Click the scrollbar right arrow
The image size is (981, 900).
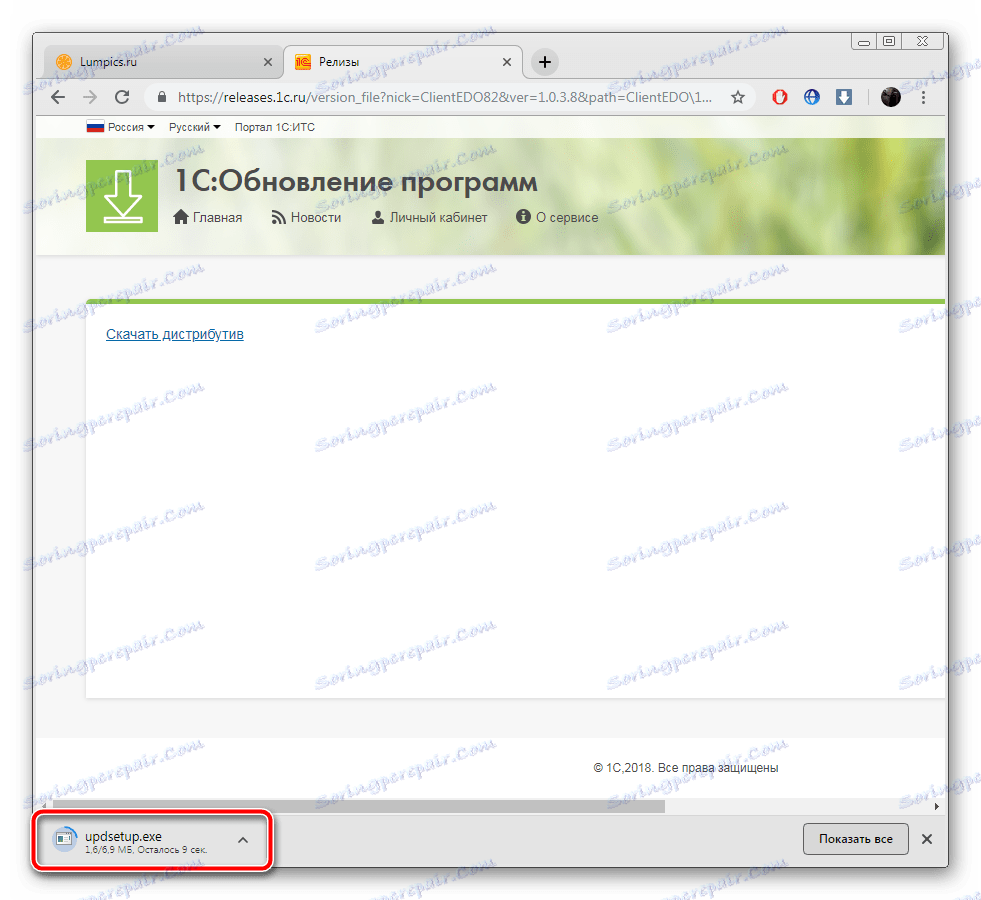[x=937, y=806]
